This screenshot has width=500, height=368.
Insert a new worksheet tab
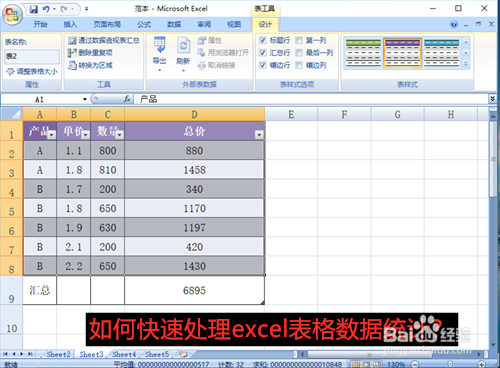tap(183, 354)
